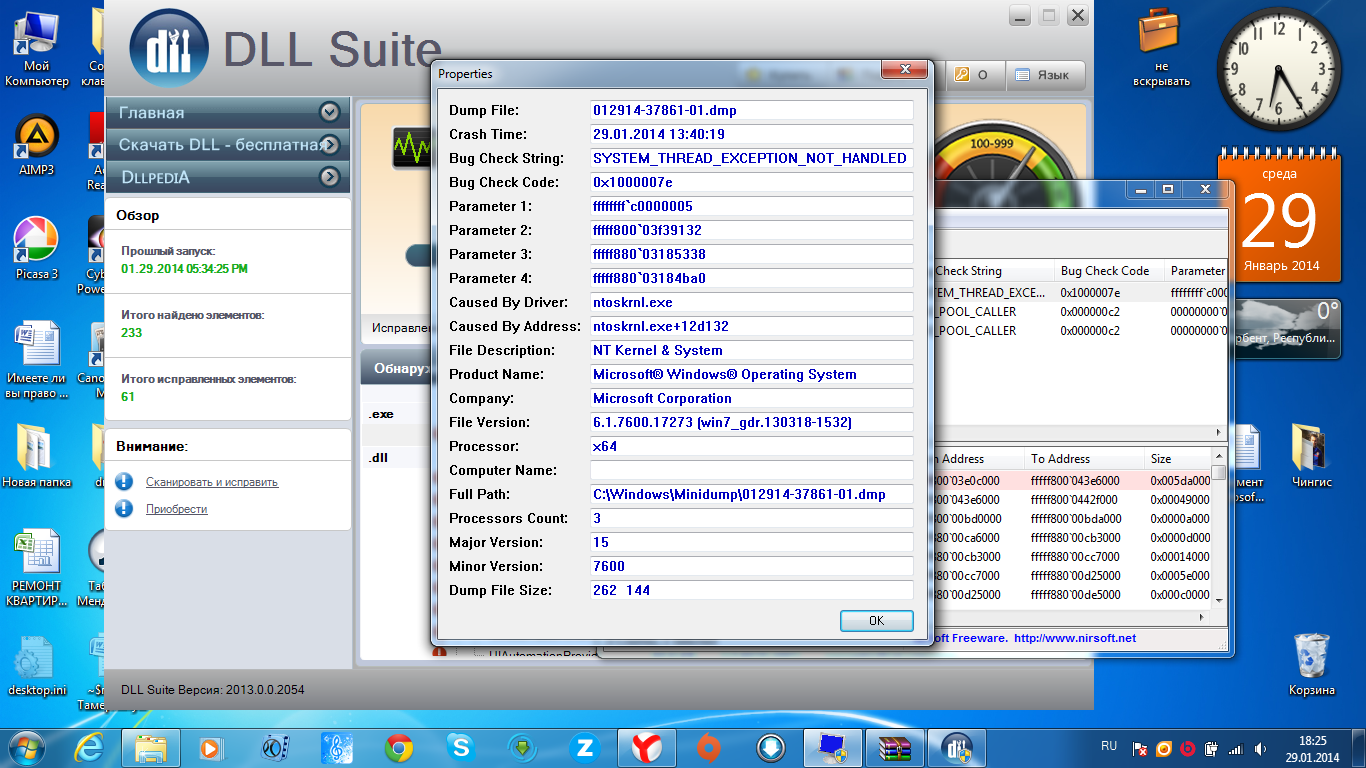Open the Windows Start menu
Image resolution: width=1366 pixels, height=768 pixels.
coord(28,746)
